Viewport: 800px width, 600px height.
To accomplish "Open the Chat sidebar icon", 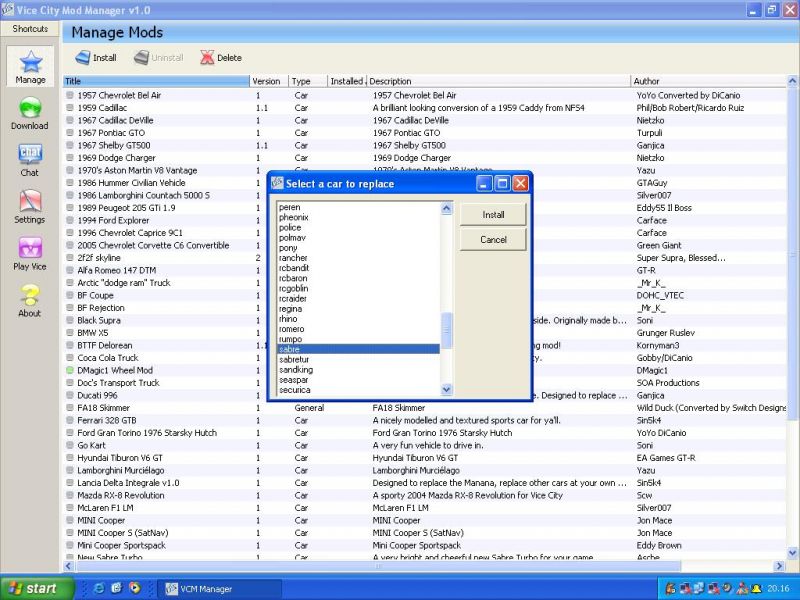I will (x=30, y=159).
